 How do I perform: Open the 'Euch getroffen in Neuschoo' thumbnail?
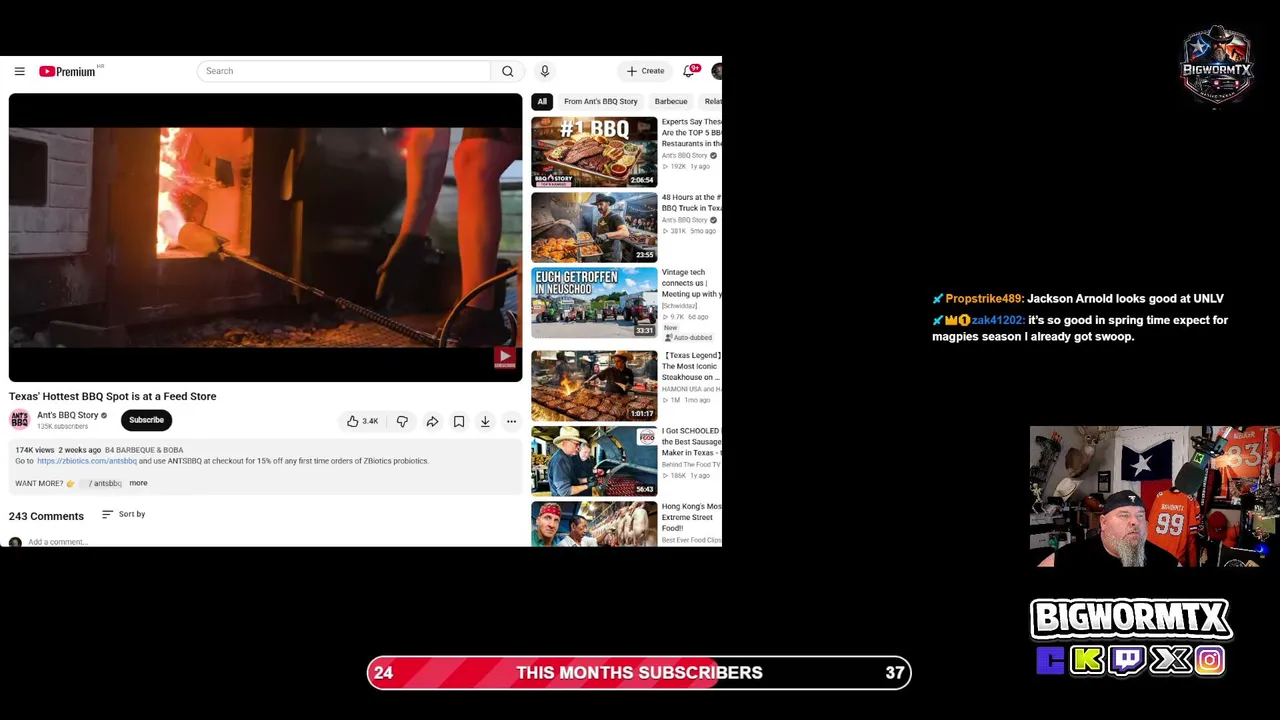point(594,302)
